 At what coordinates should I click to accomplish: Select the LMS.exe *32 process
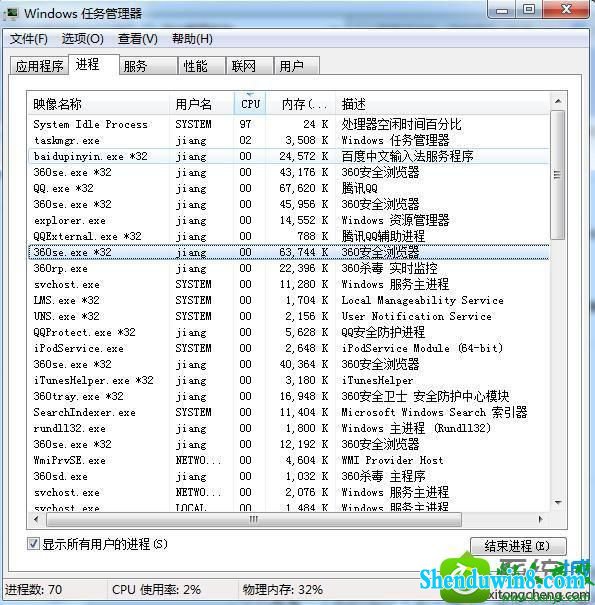click(x=288, y=300)
